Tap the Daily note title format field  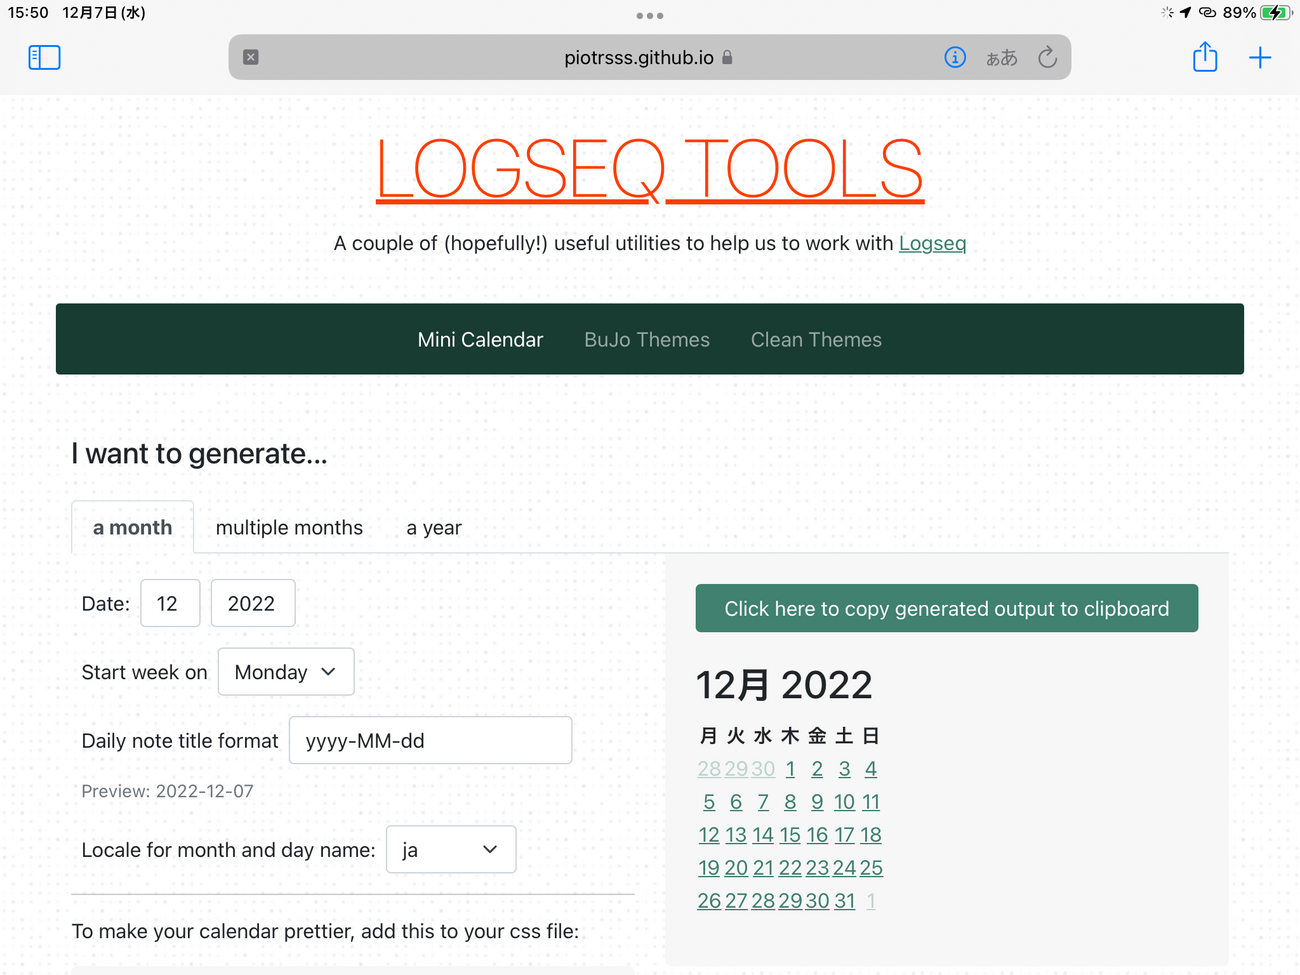430,740
